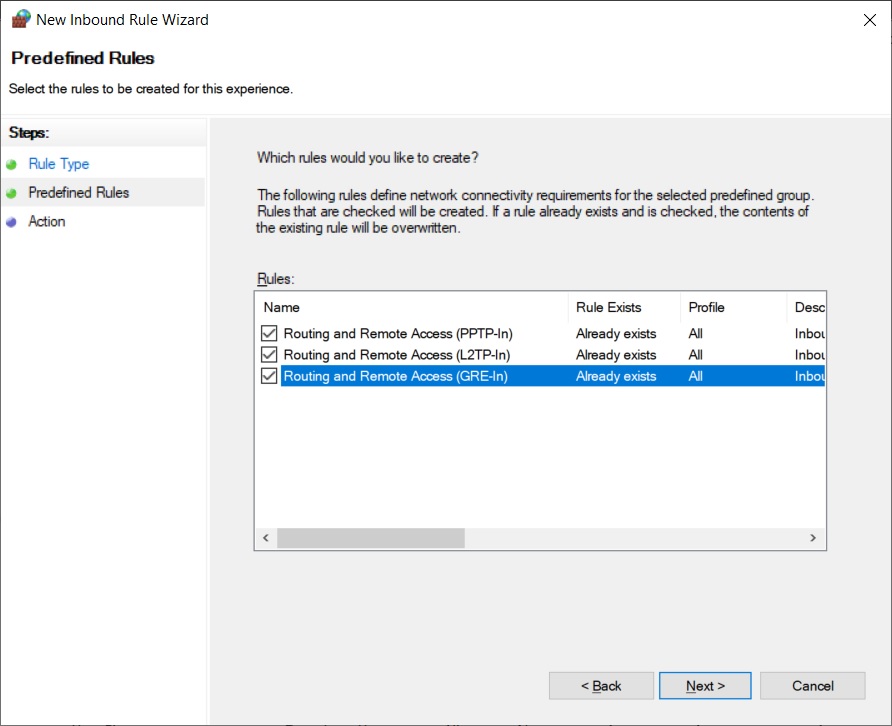
Task: Click the scroll right arrow of rules list
Action: click(x=813, y=538)
